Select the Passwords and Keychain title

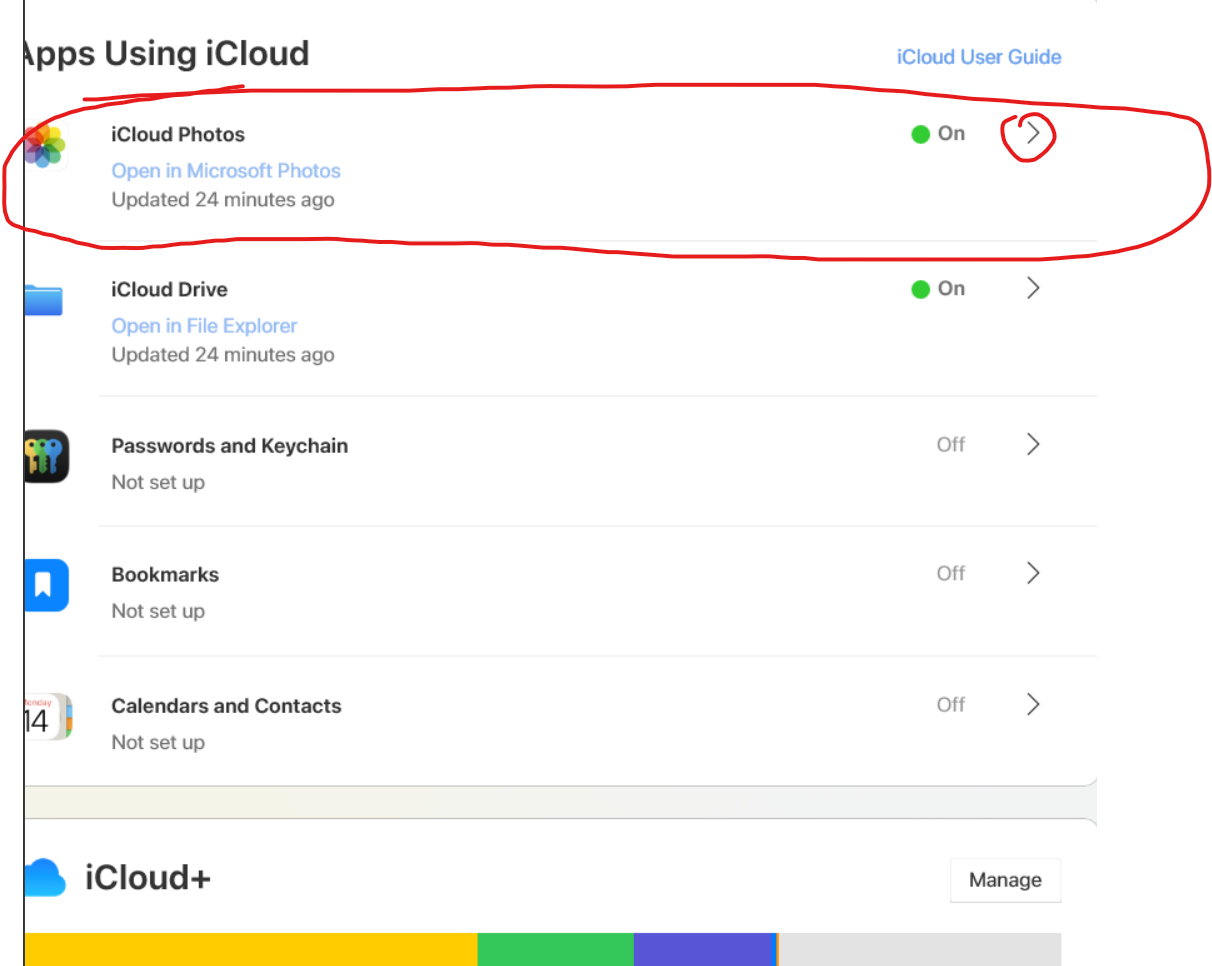[x=230, y=446]
